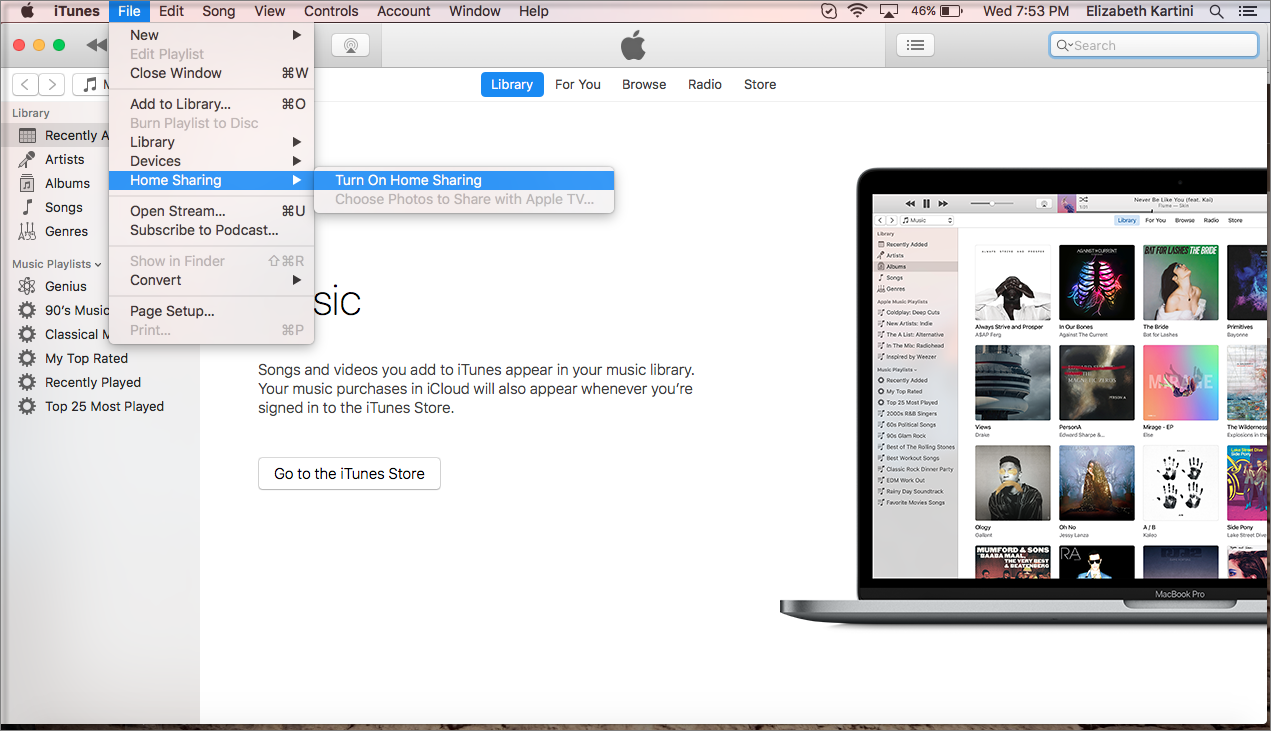Select Subscribe to Podcast menu item
The width and height of the screenshot is (1271, 731).
click(x=212, y=230)
